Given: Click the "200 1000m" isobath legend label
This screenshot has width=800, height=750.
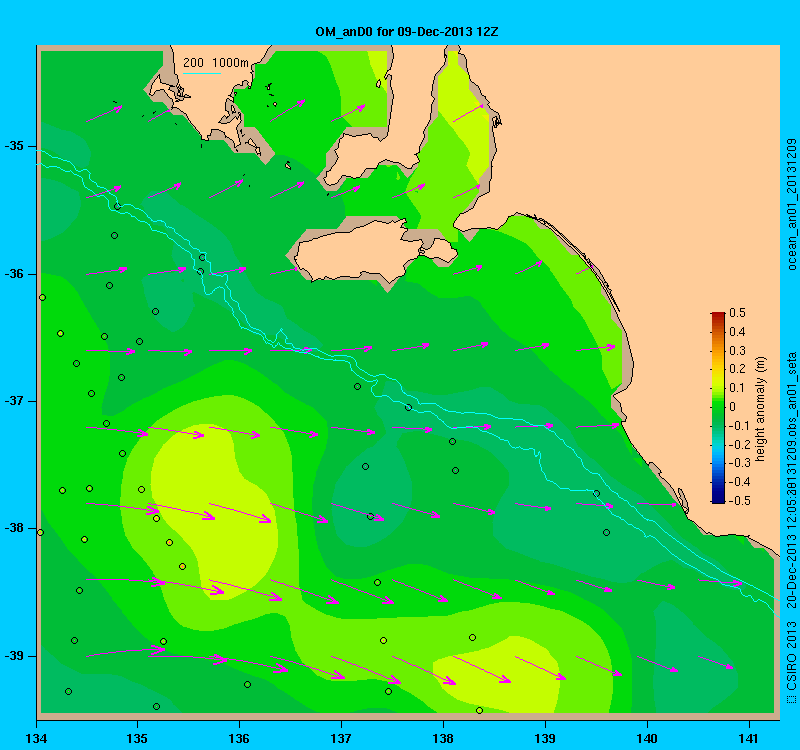Looking at the screenshot, I should [216, 62].
